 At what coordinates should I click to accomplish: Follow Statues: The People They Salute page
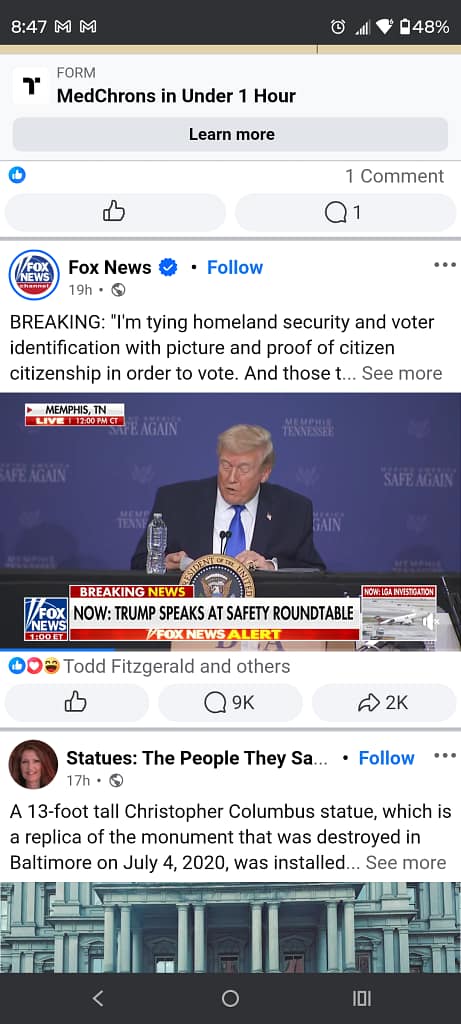[x=386, y=758]
